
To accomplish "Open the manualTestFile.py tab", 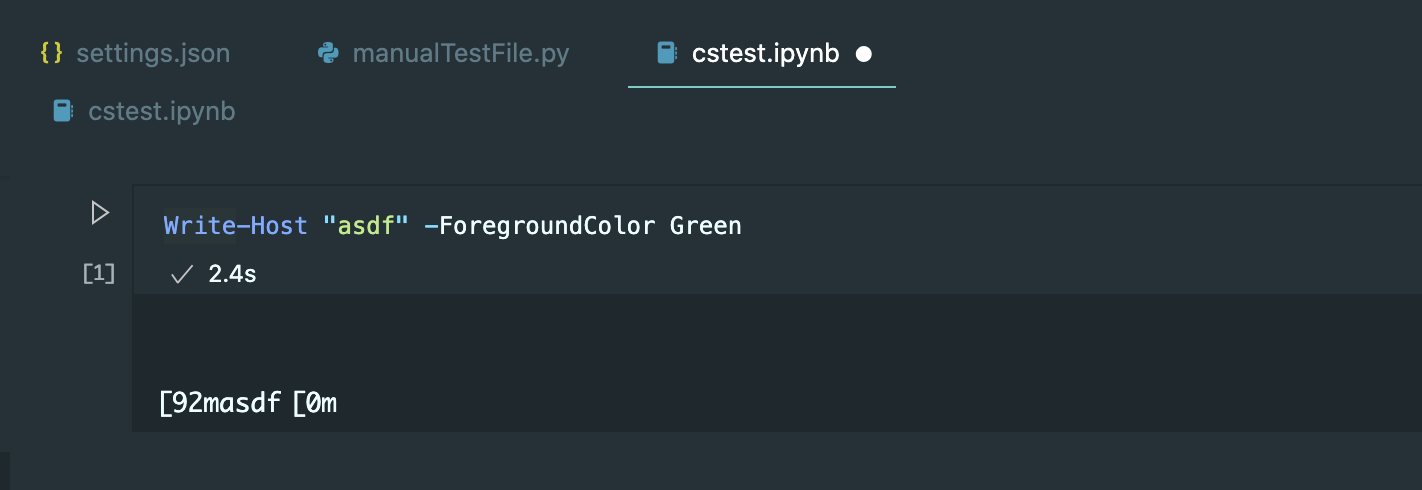I will tap(460, 53).
